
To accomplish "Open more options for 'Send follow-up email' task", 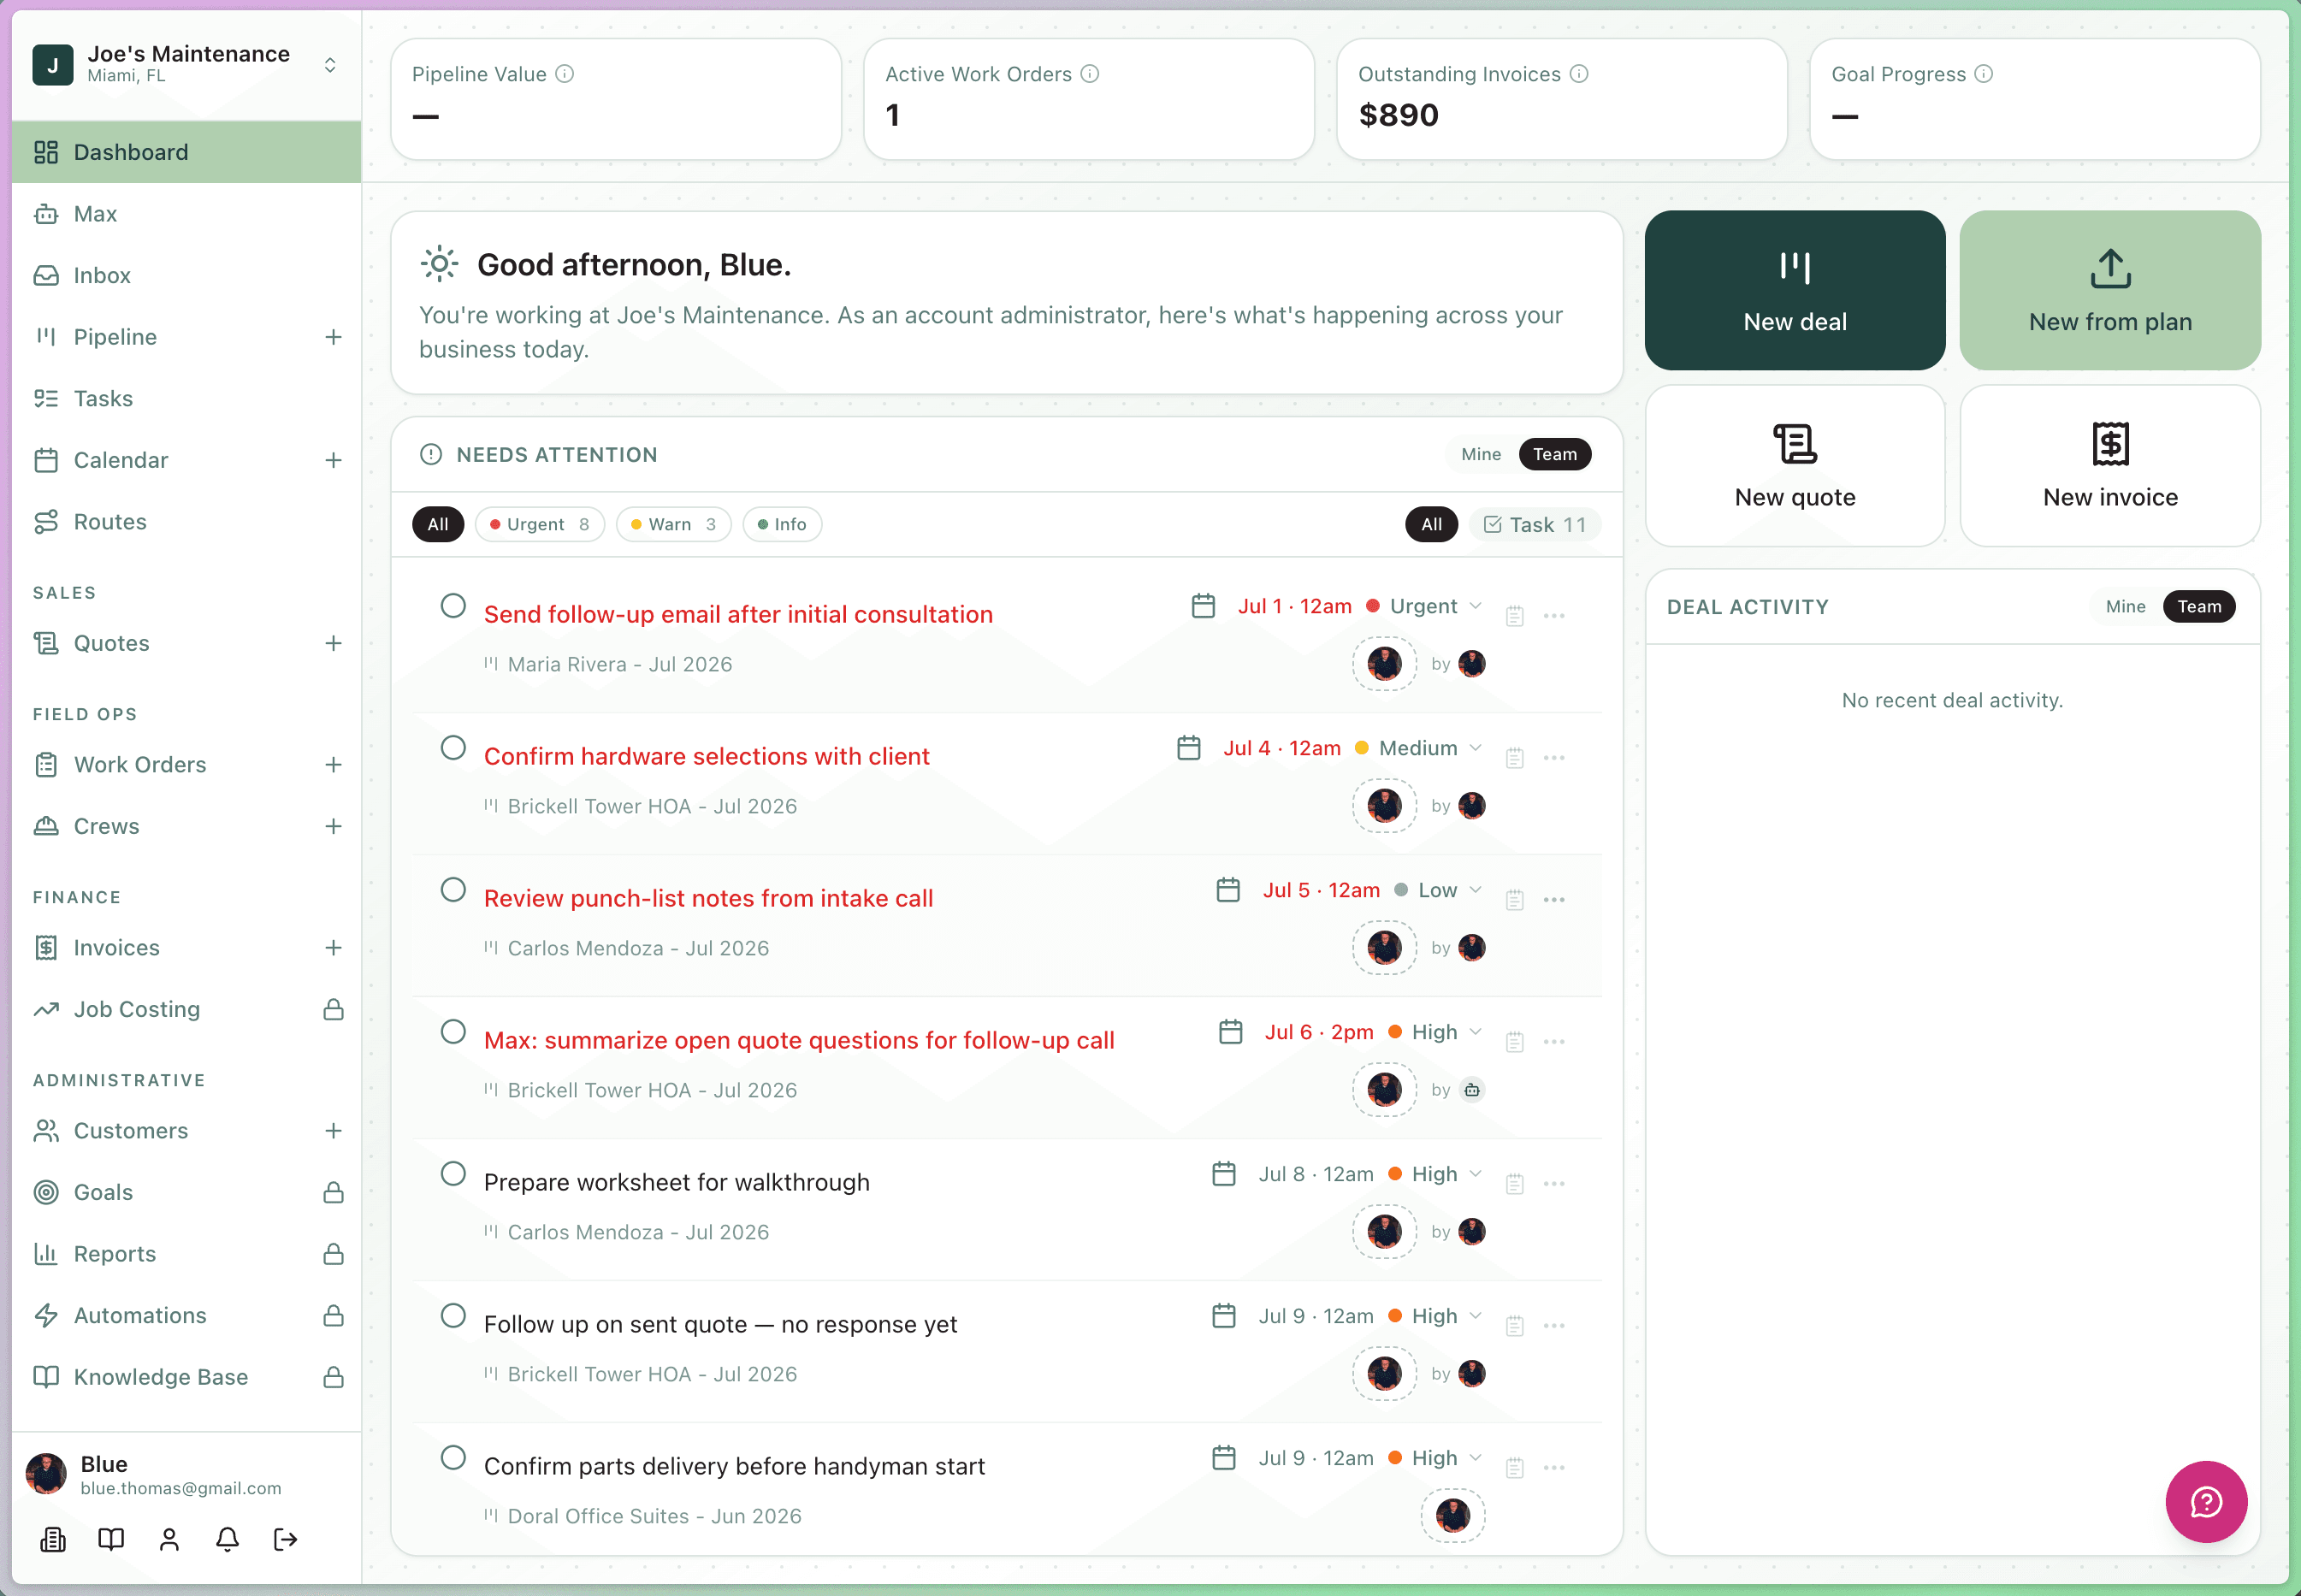I will point(1554,616).
